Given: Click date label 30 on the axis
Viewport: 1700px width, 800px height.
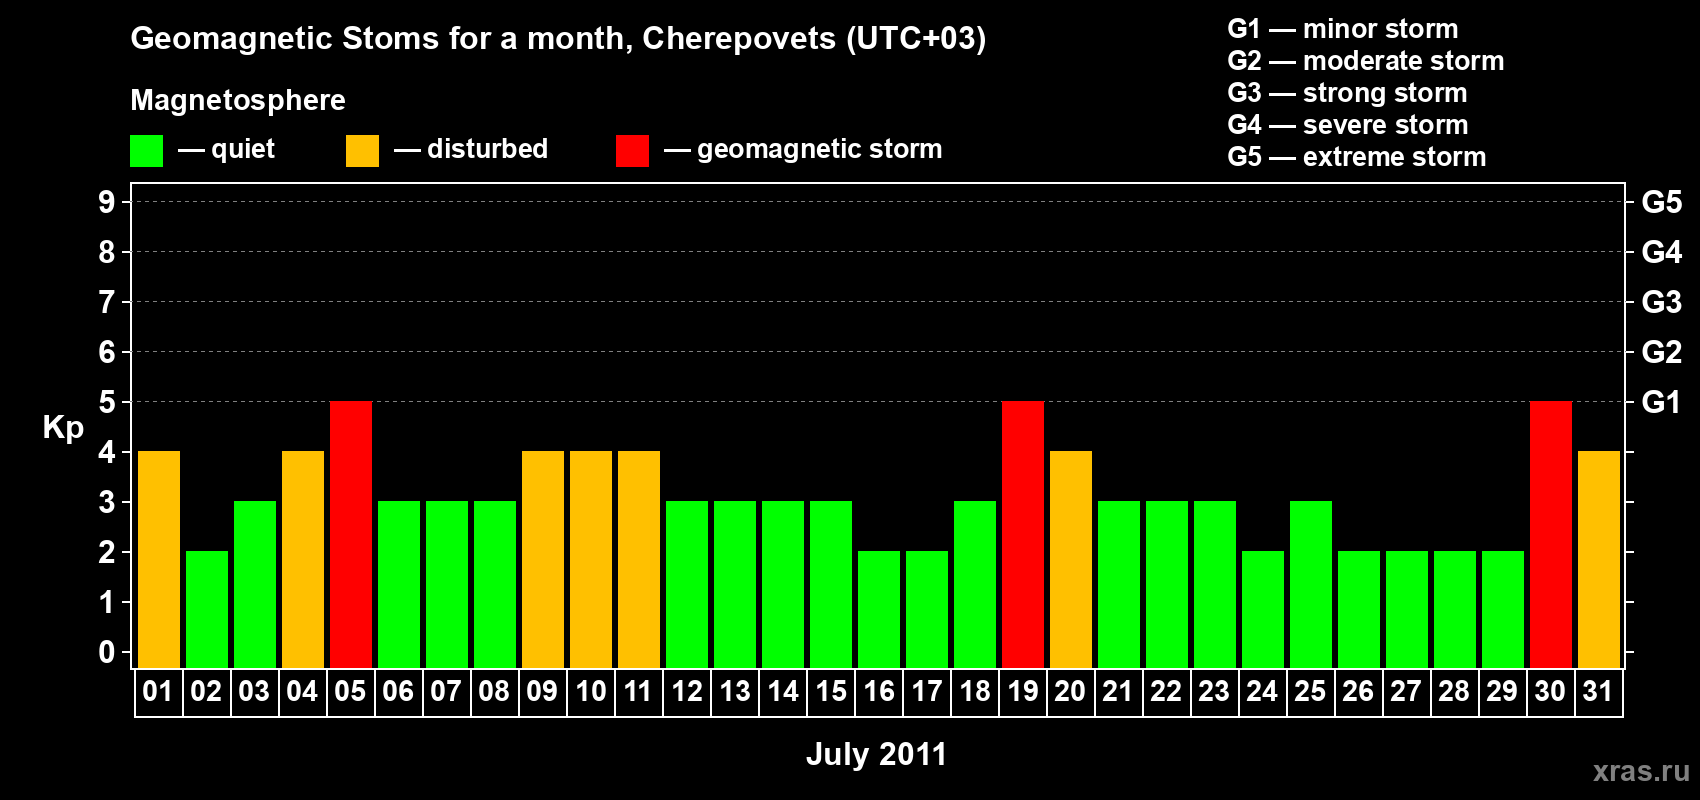Looking at the screenshot, I should (x=1550, y=691).
